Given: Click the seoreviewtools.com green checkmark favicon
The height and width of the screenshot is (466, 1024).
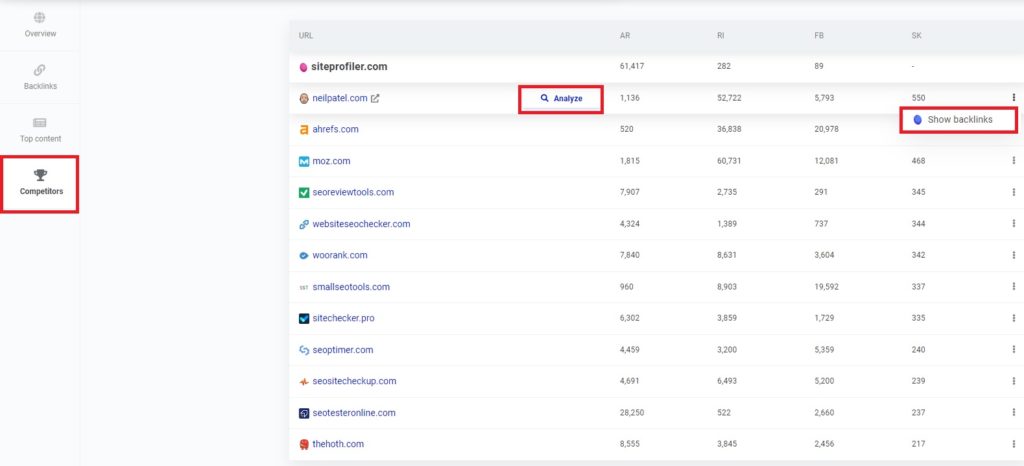Looking at the screenshot, I should 304,193.
